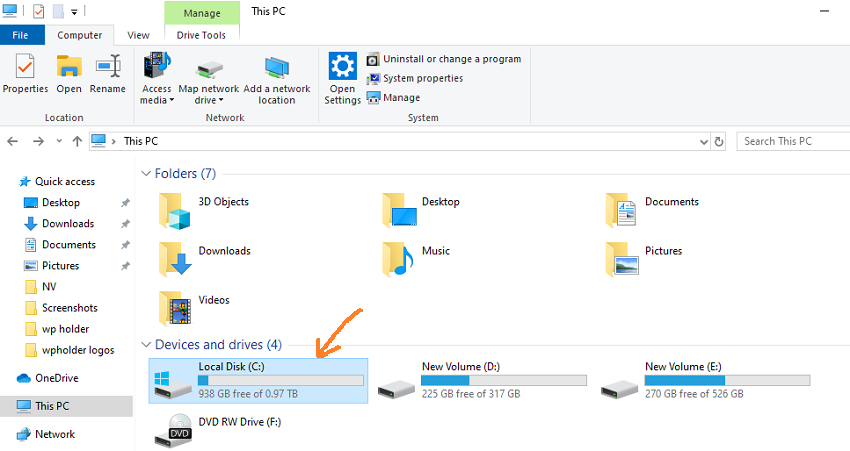Click the pin icon beside Downloads
850x451 pixels.
coord(125,224)
